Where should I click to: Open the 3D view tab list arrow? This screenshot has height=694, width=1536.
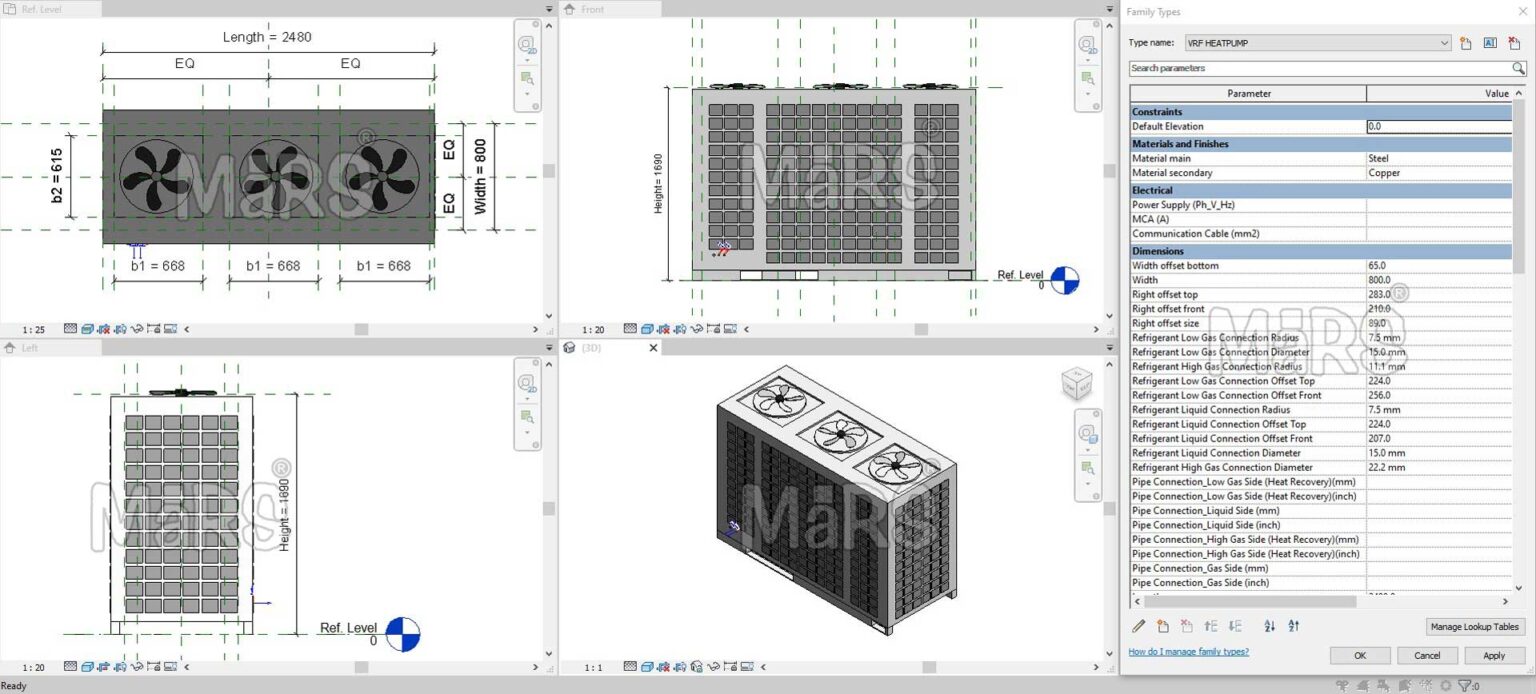1109,348
